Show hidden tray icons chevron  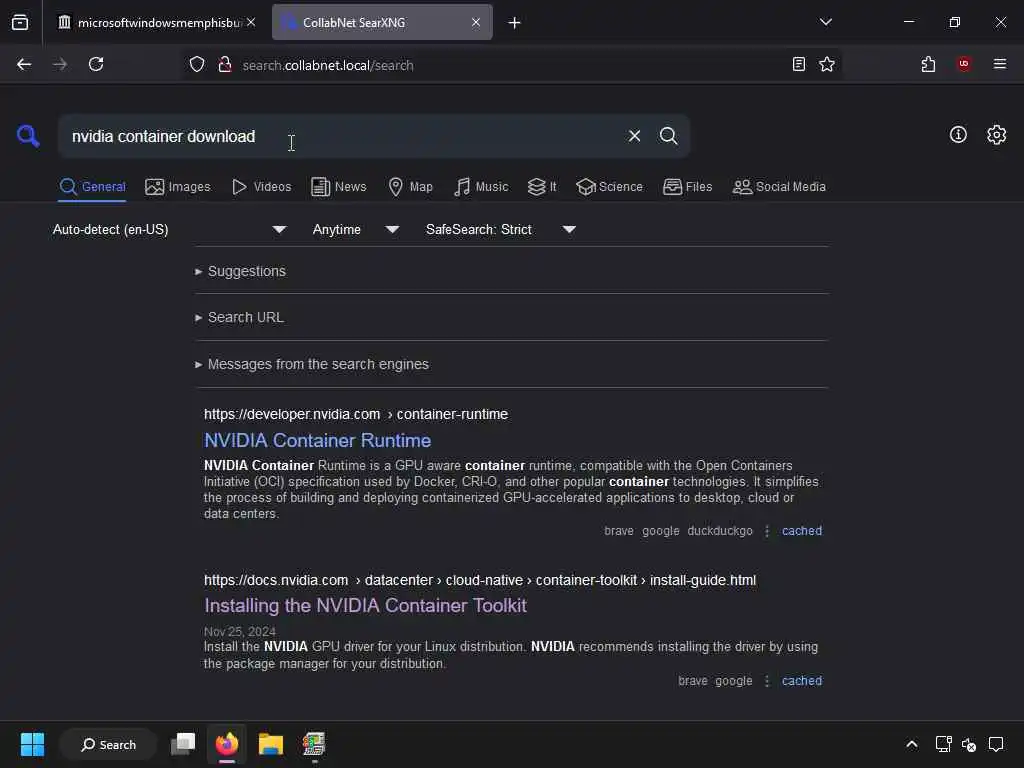click(x=912, y=744)
